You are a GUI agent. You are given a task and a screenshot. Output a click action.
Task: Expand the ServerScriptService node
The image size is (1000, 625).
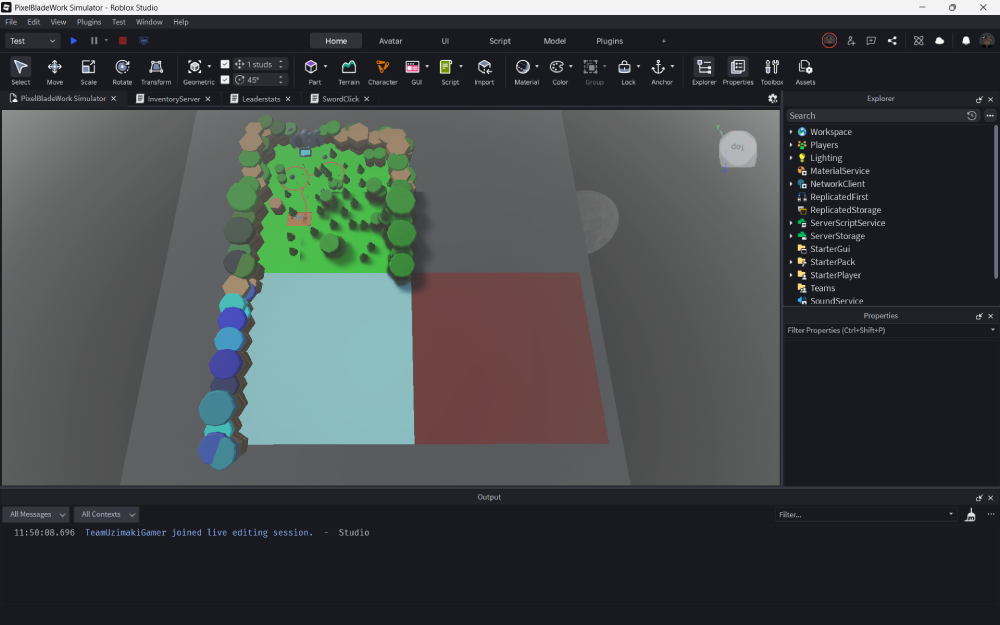pos(791,223)
